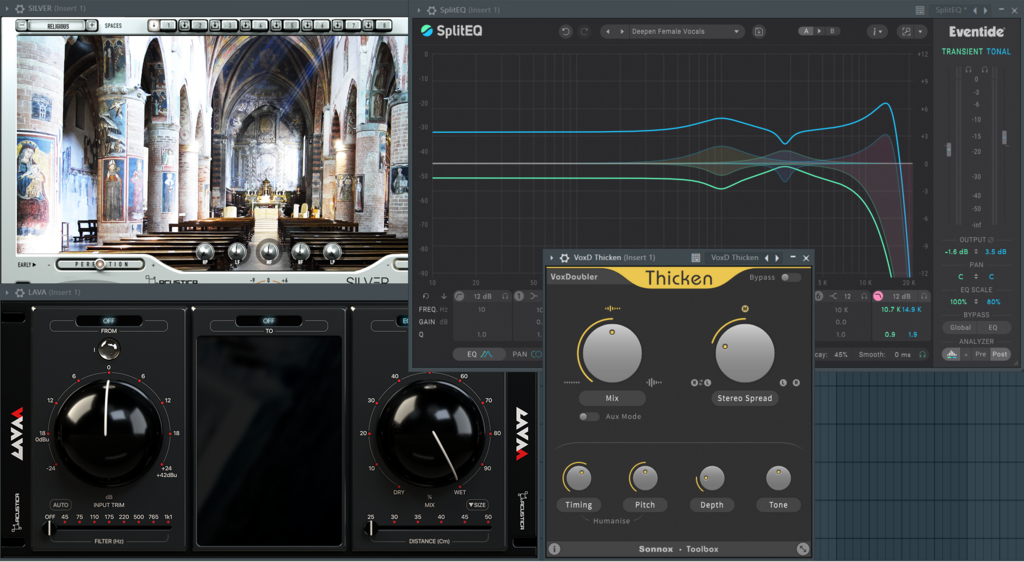
Task: Toggle Global bypass in SplitEQ
Action: 960,328
